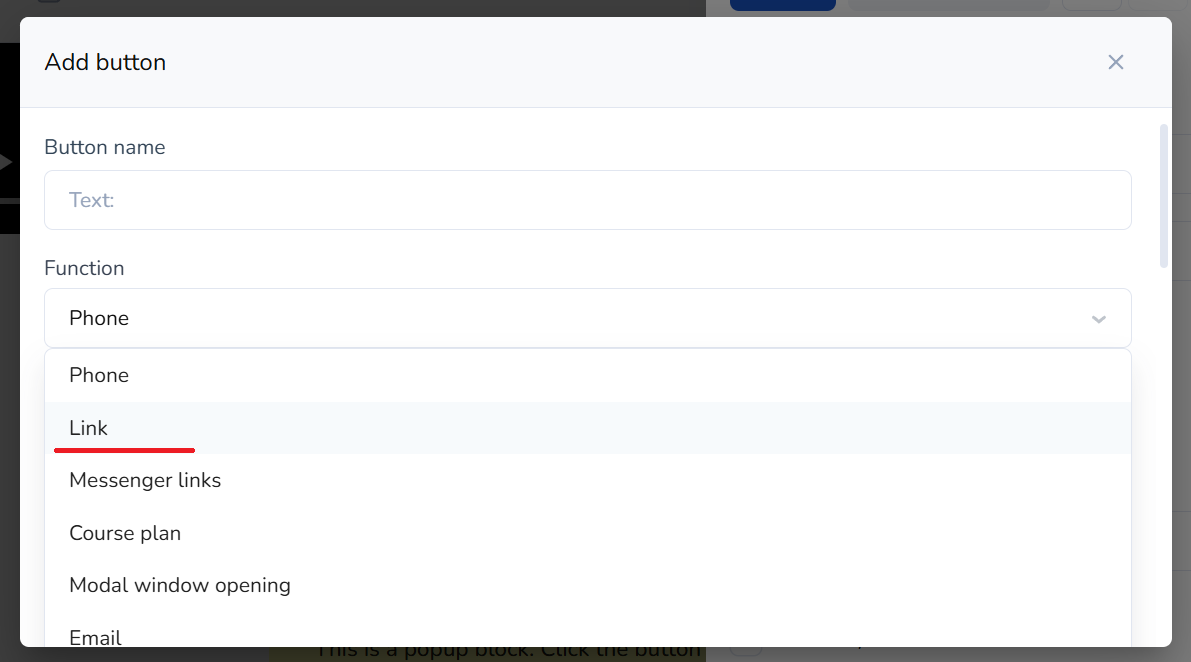Click the gray button above the dialog
This screenshot has height=662, width=1191.
[x=948, y=5]
